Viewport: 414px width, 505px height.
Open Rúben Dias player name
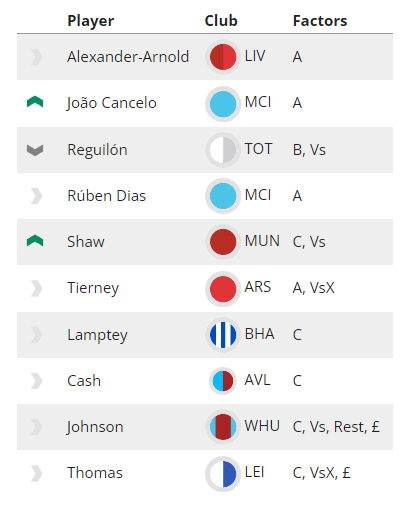[x=107, y=196]
